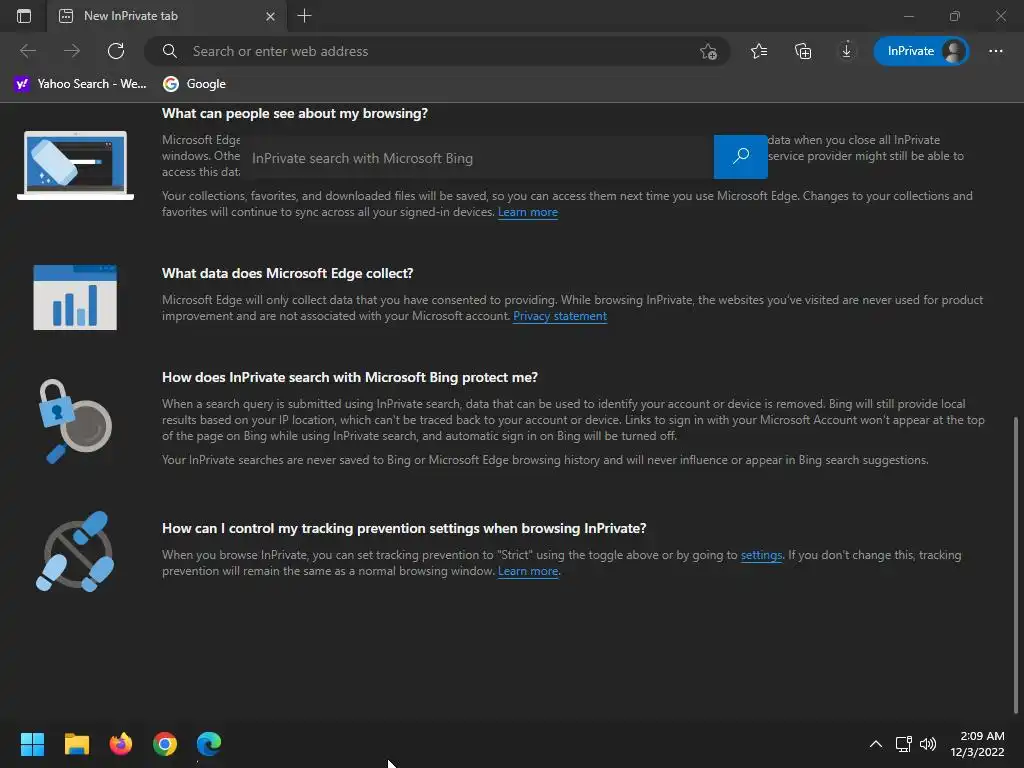This screenshot has width=1024, height=768.
Task: Open the Google bookmark
Action: (195, 84)
